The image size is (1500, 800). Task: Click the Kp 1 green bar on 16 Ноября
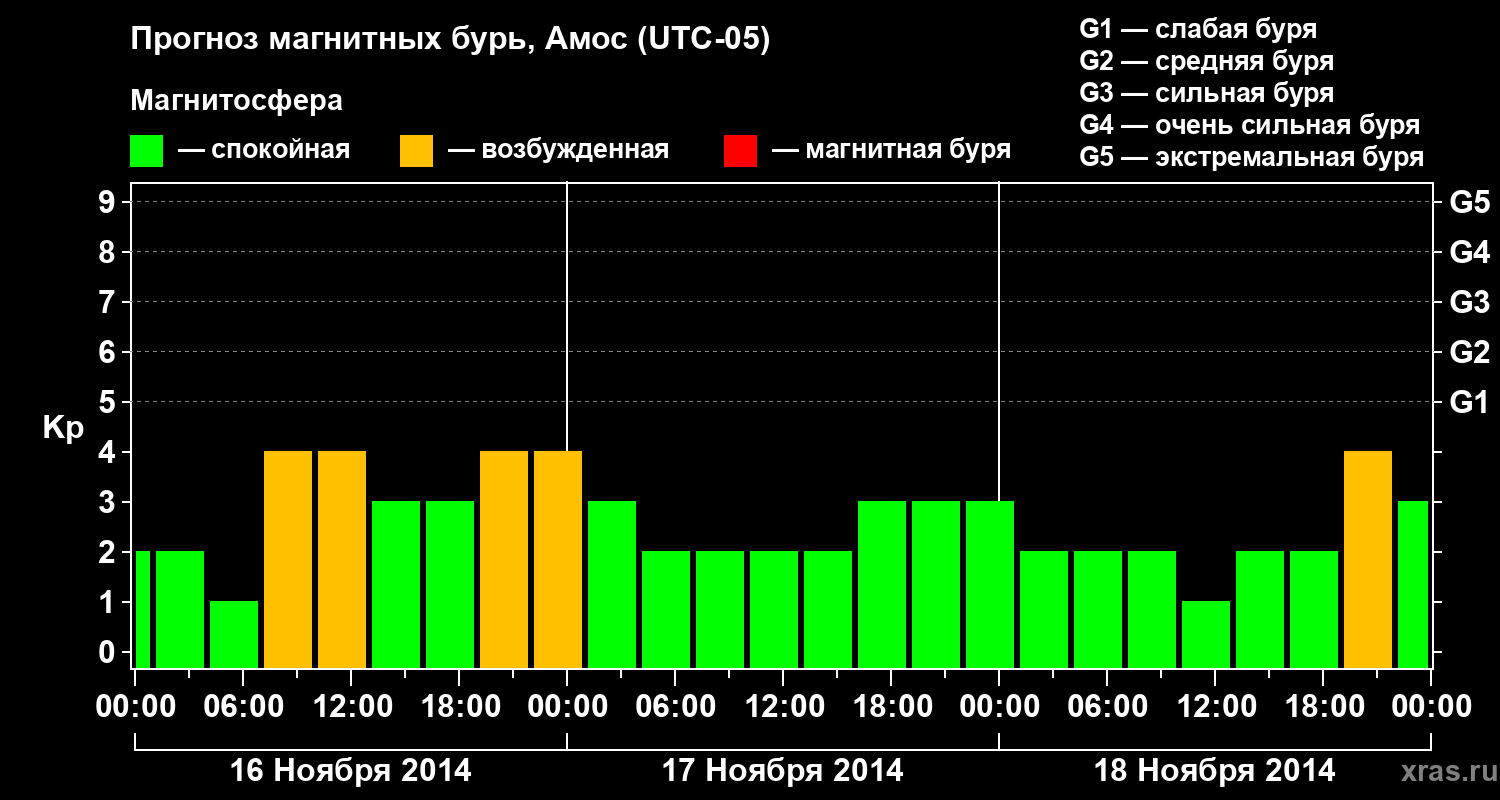234,634
